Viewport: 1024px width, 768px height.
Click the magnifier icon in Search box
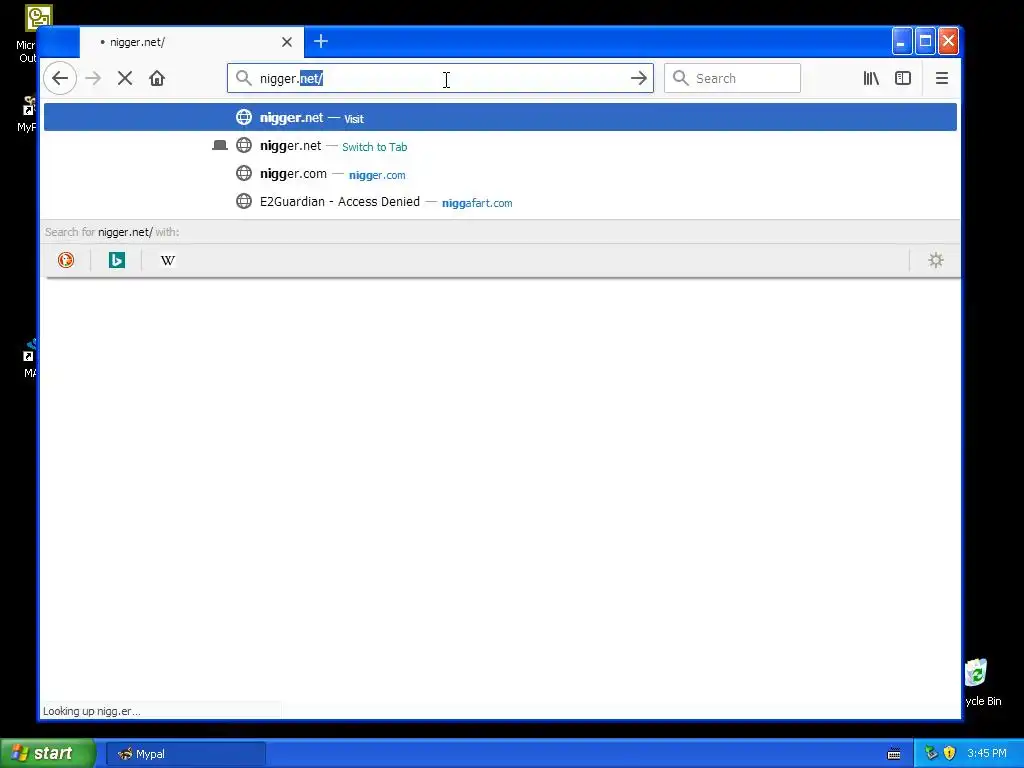click(680, 78)
